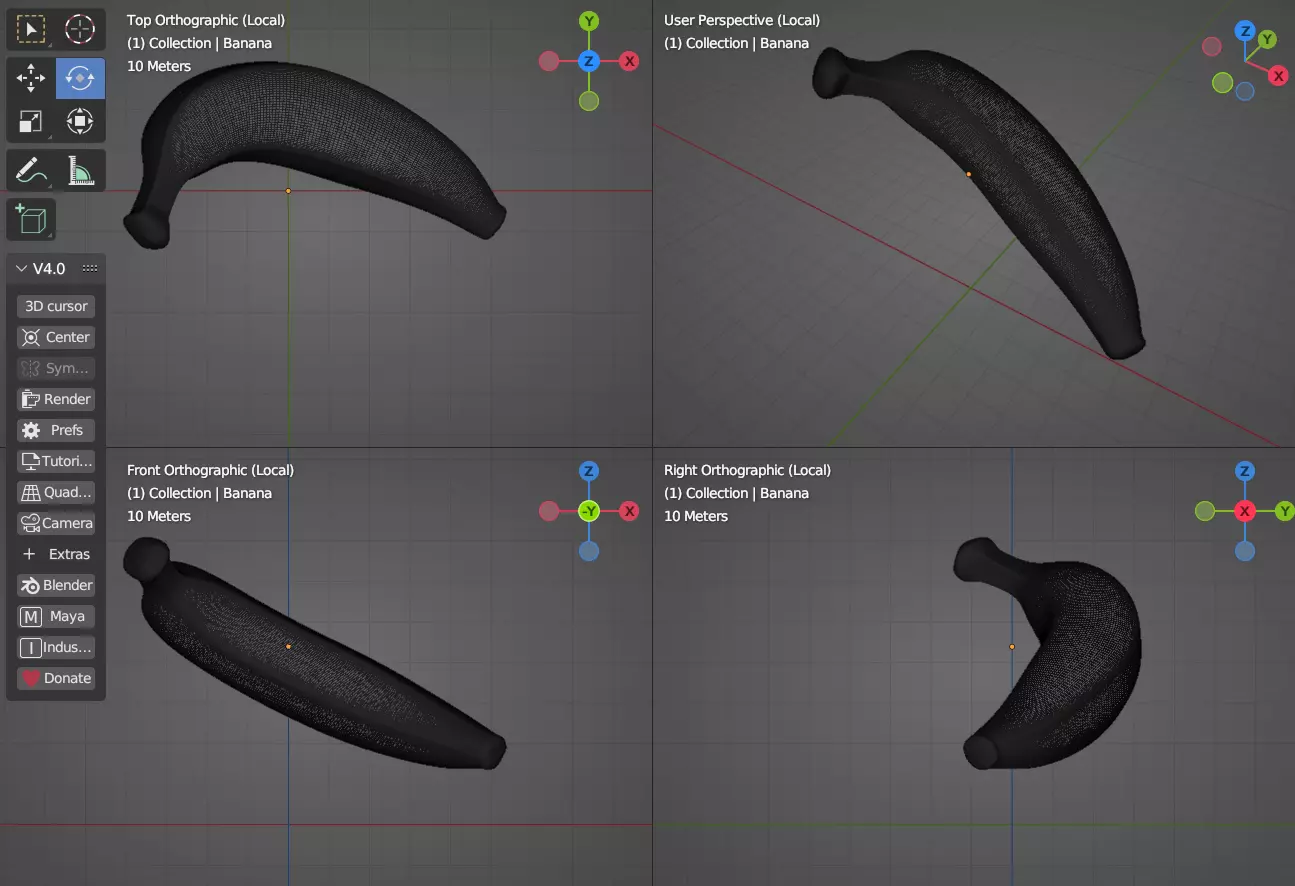The width and height of the screenshot is (1295, 886).
Task: Click red X axis in Front view gizmo
Action: [x=629, y=511]
